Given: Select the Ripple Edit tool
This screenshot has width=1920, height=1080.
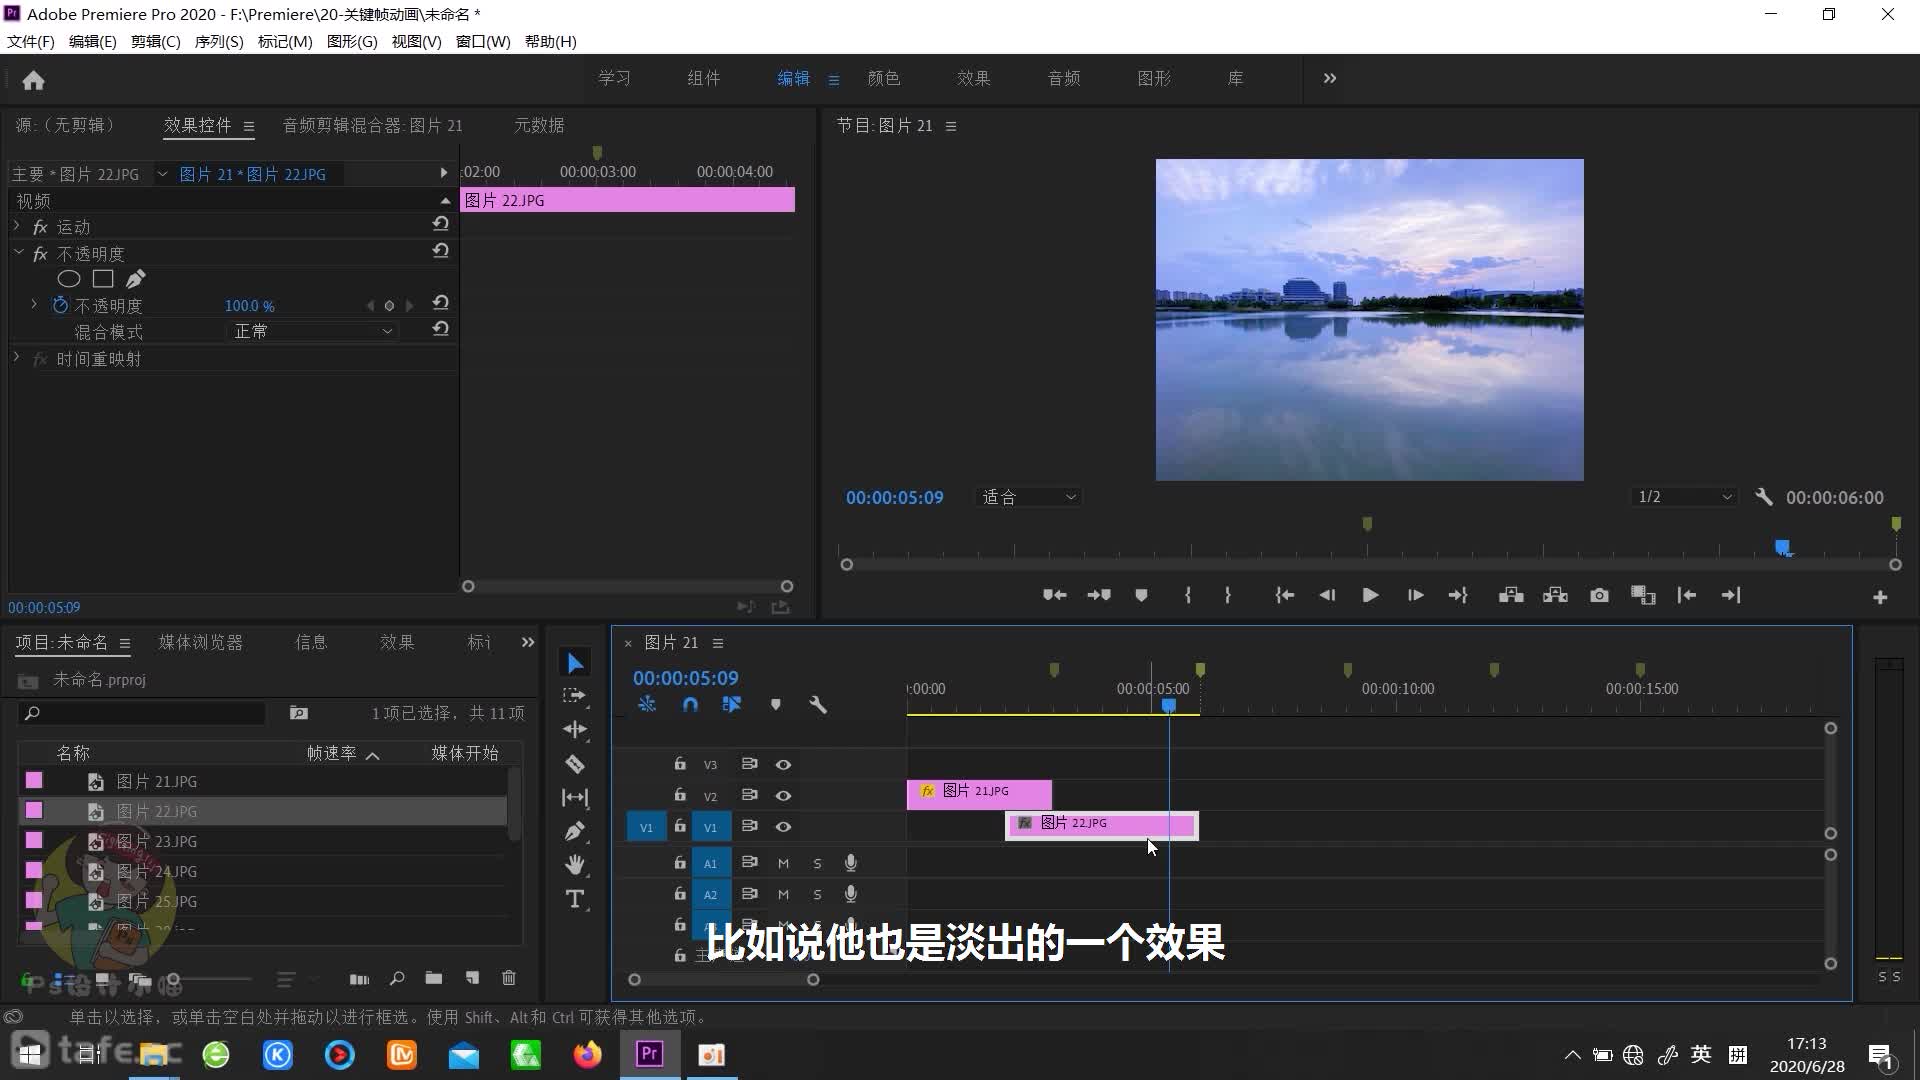Looking at the screenshot, I should tap(575, 729).
